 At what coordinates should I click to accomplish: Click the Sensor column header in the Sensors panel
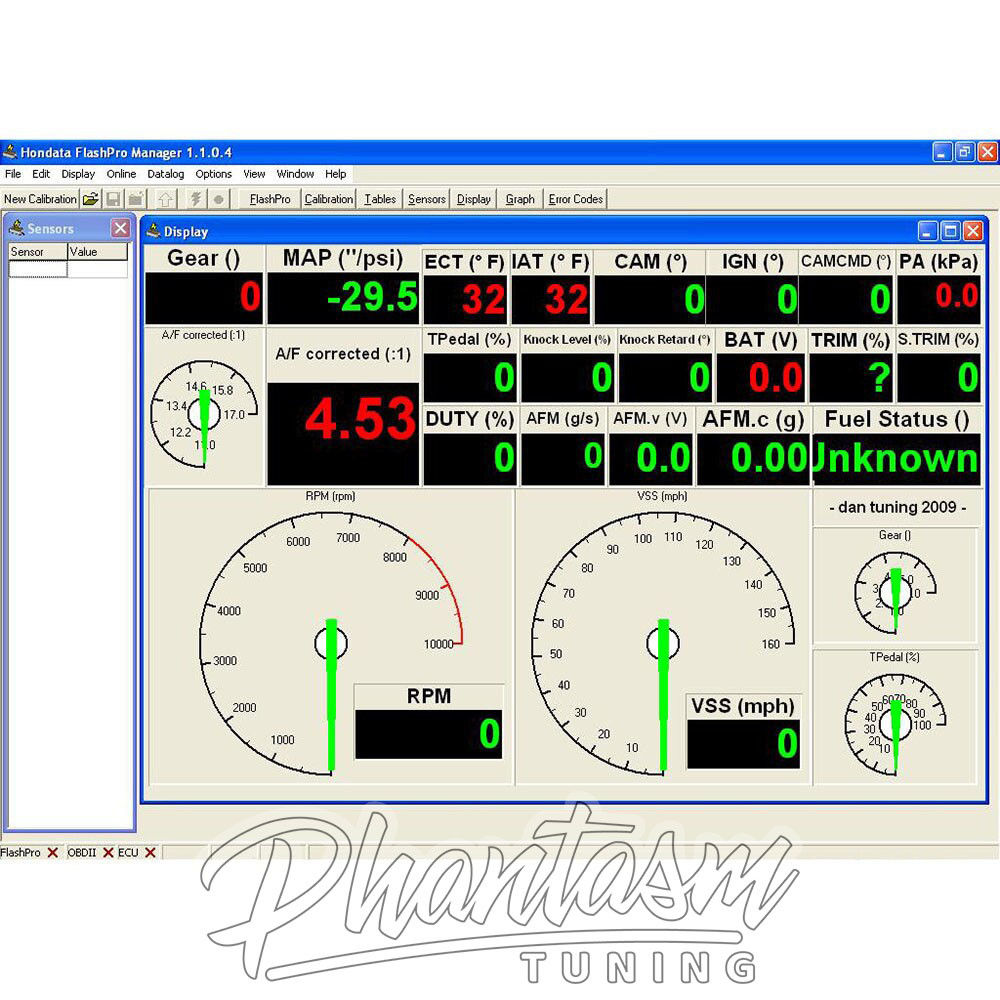[x=30, y=251]
